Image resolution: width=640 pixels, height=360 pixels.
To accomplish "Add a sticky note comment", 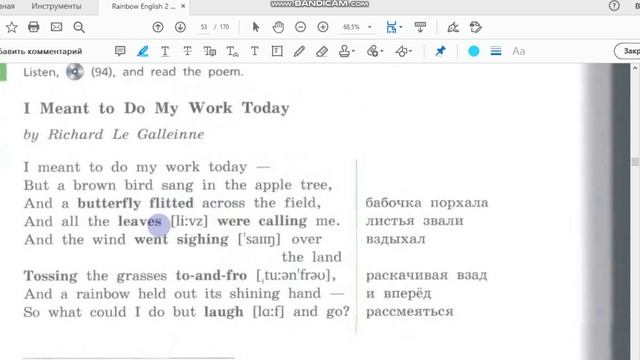I will tap(120, 51).
